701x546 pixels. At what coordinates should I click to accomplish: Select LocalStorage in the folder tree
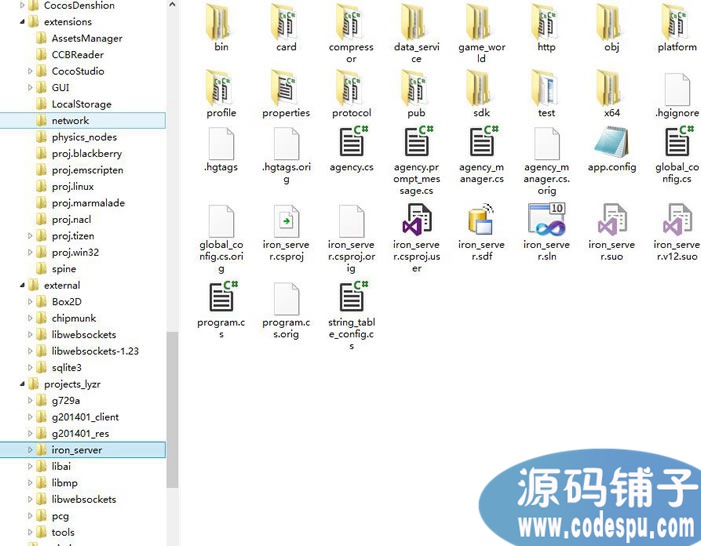81,104
